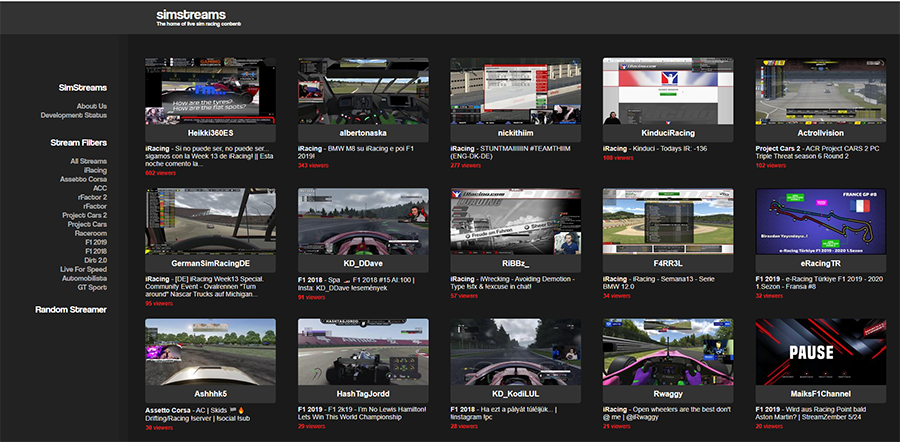This screenshot has height=442, width=900.
Task: Filter streams by Automobilista
Action: coord(85,278)
